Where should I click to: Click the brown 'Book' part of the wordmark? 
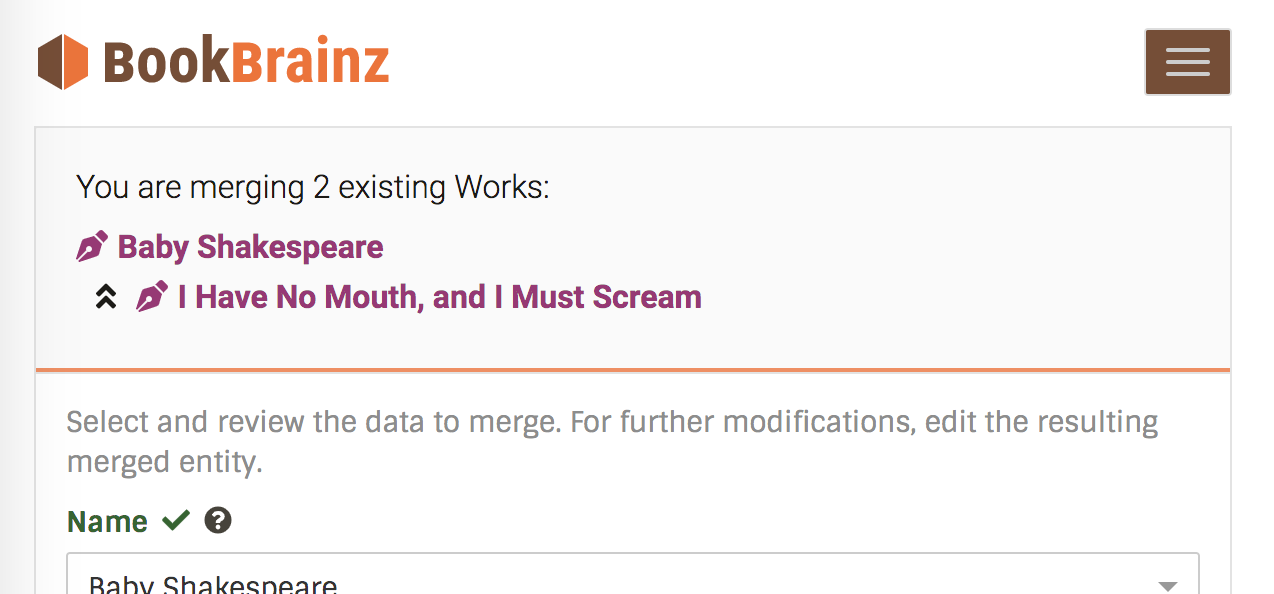coord(166,62)
